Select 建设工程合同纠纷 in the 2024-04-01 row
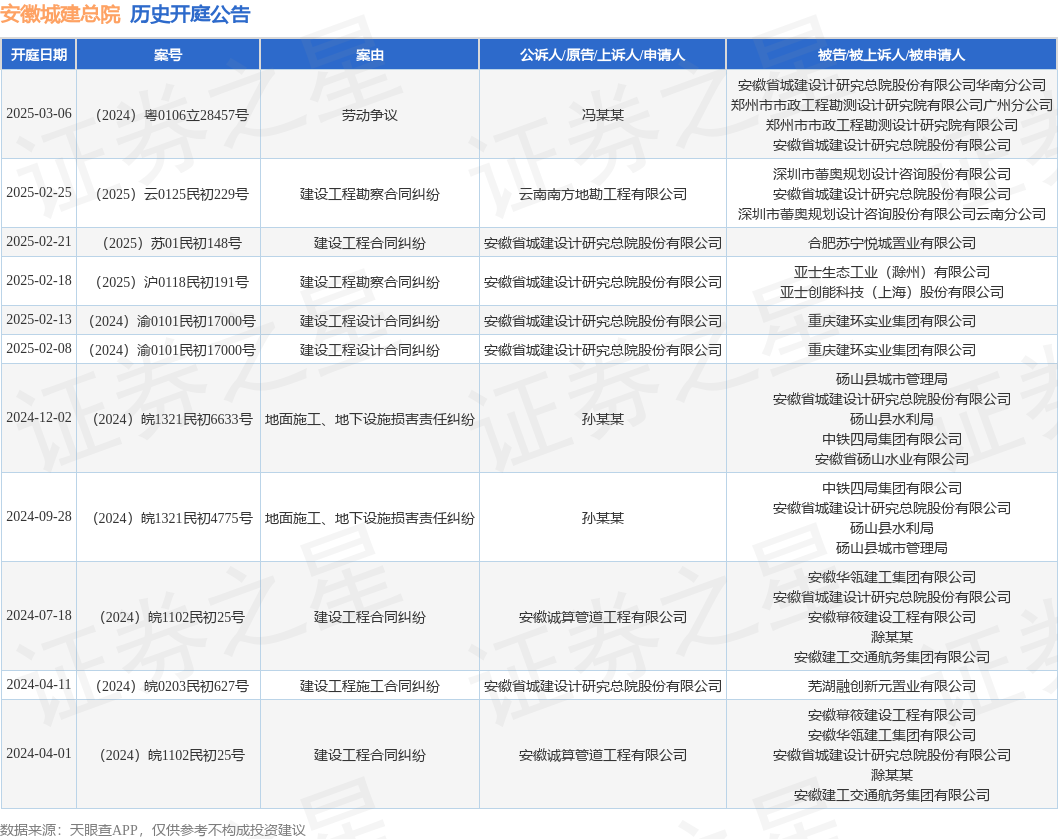The image size is (1058, 839). coord(370,755)
